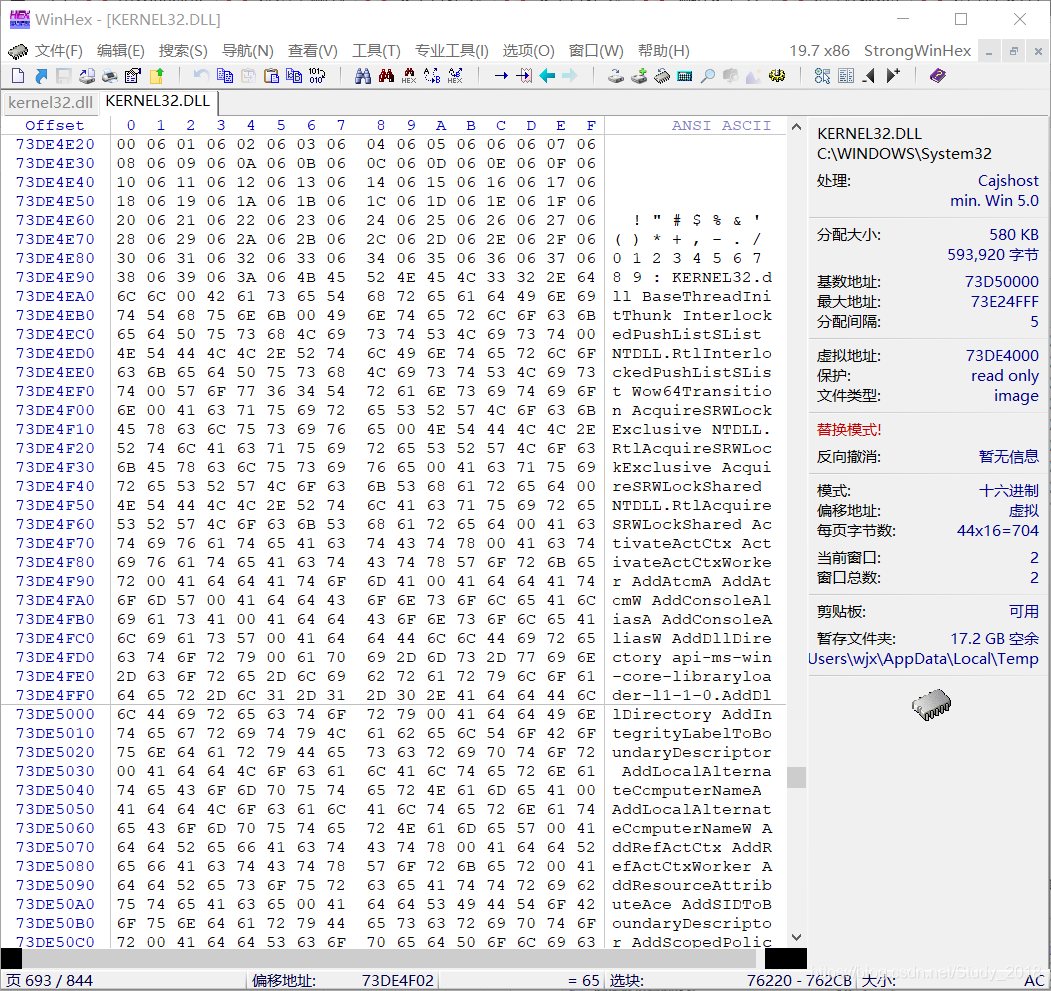Click the yellow gear options icon
This screenshot has height=991, width=1051.
(x=777, y=76)
